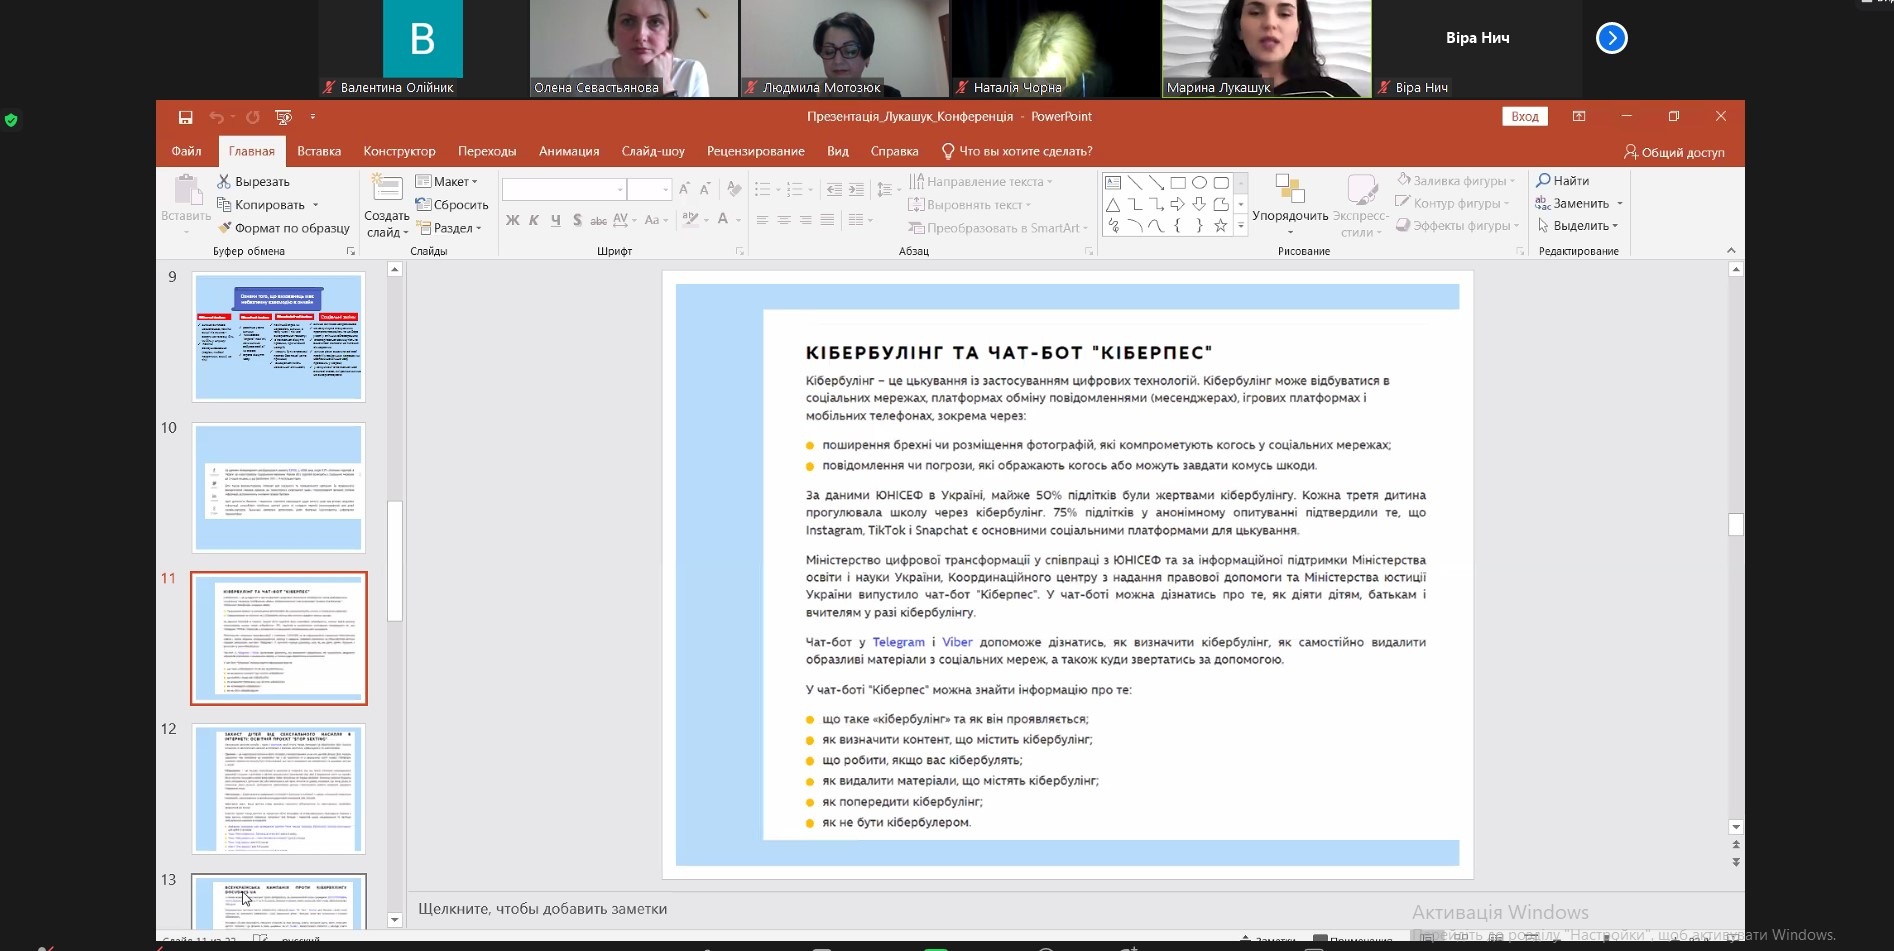Click the Redo icon in quick access toolbar
Image resolution: width=1894 pixels, height=951 pixels.
click(x=253, y=117)
